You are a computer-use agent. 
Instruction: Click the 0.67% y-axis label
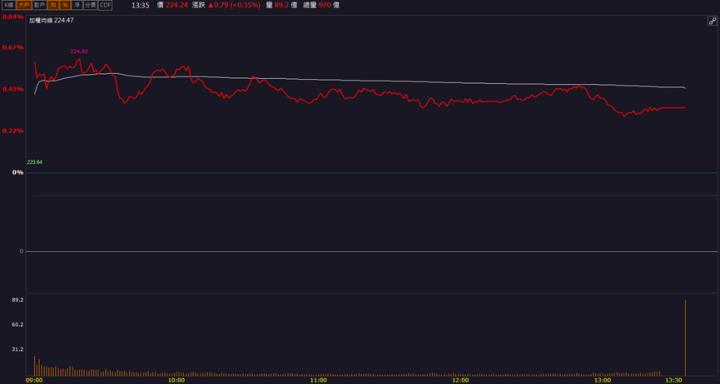pyautogui.click(x=13, y=47)
